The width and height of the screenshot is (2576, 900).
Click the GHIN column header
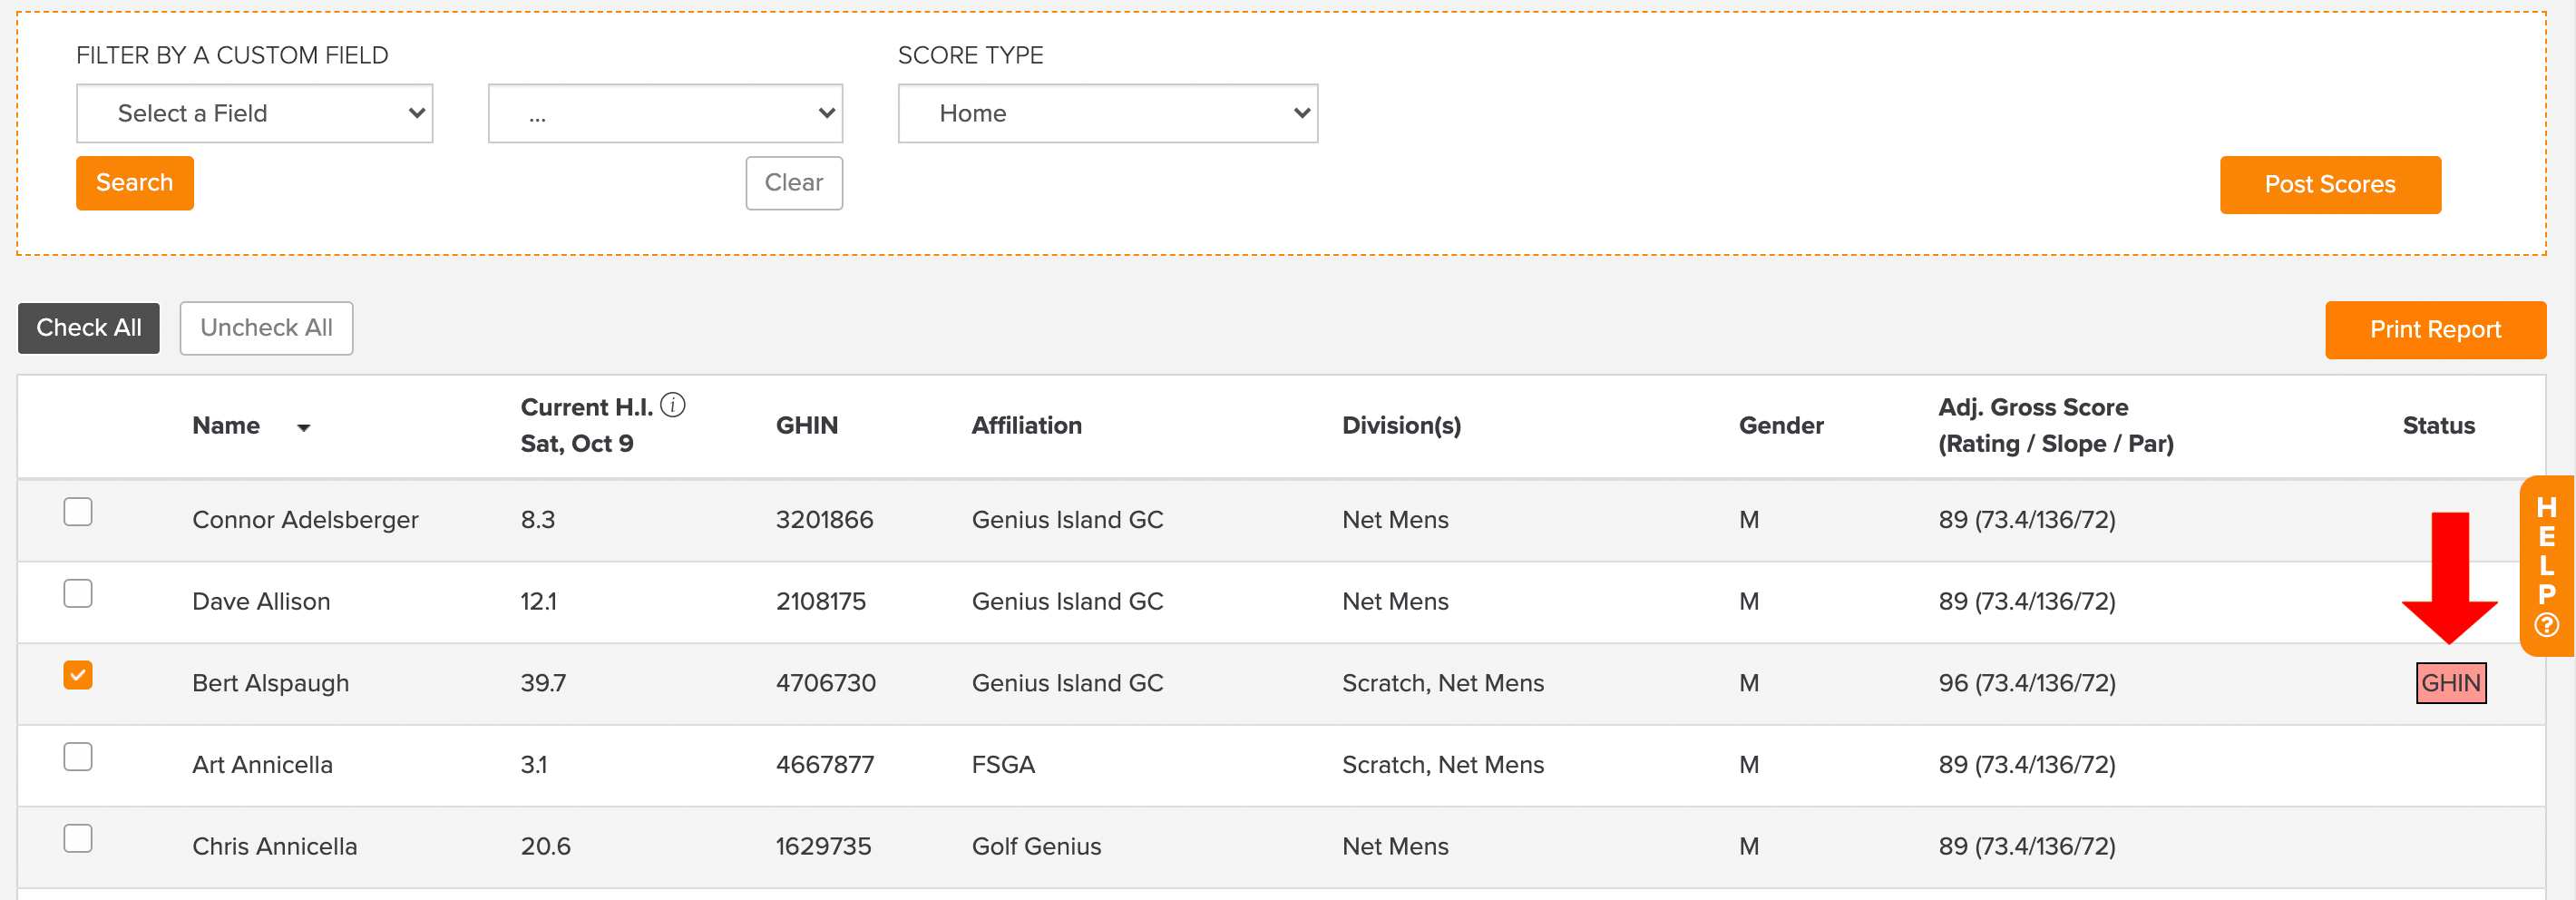807,426
